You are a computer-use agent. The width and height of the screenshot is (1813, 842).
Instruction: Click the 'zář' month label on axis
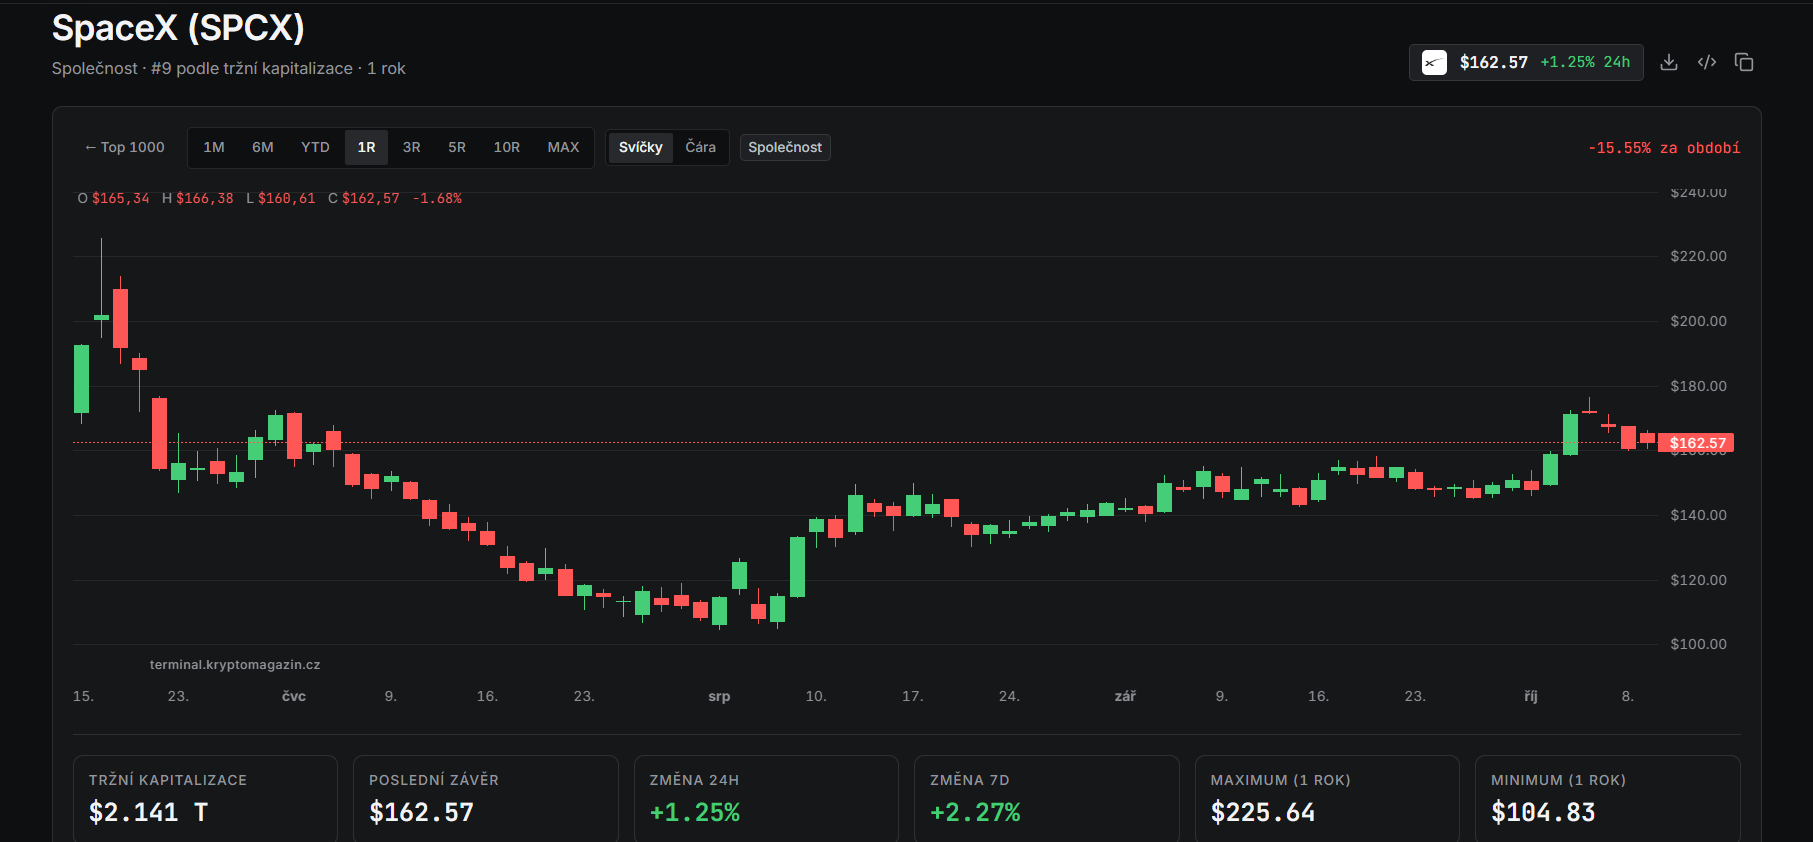coord(1125,696)
